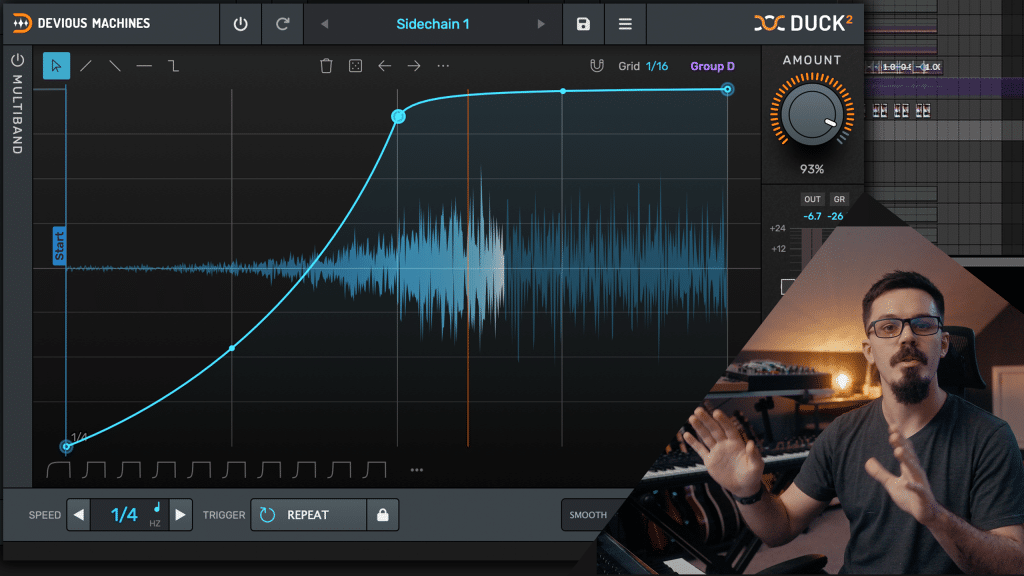Image resolution: width=1024 pixels, height=576 pixels.
Task: Click the save preset floppy icon
Action: pyautogui.click(x=583, y=24)
